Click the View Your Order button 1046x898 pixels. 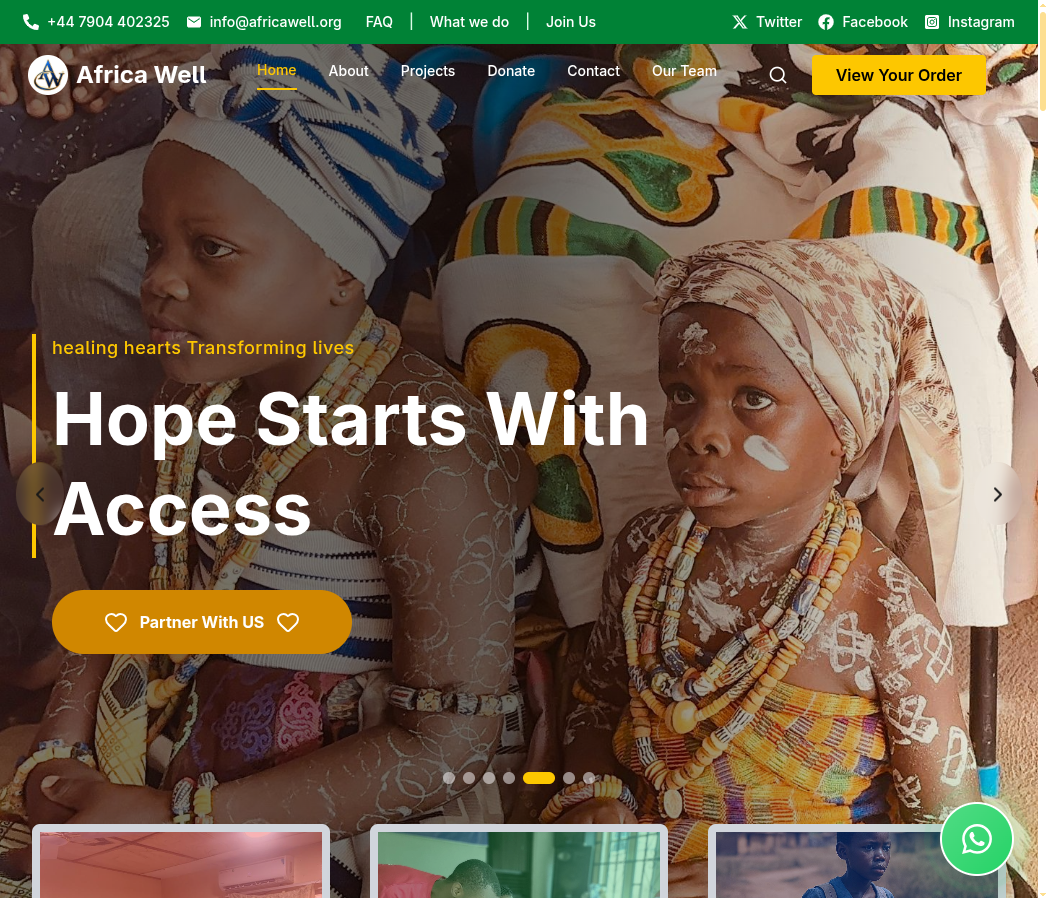[x=899, y=75]
